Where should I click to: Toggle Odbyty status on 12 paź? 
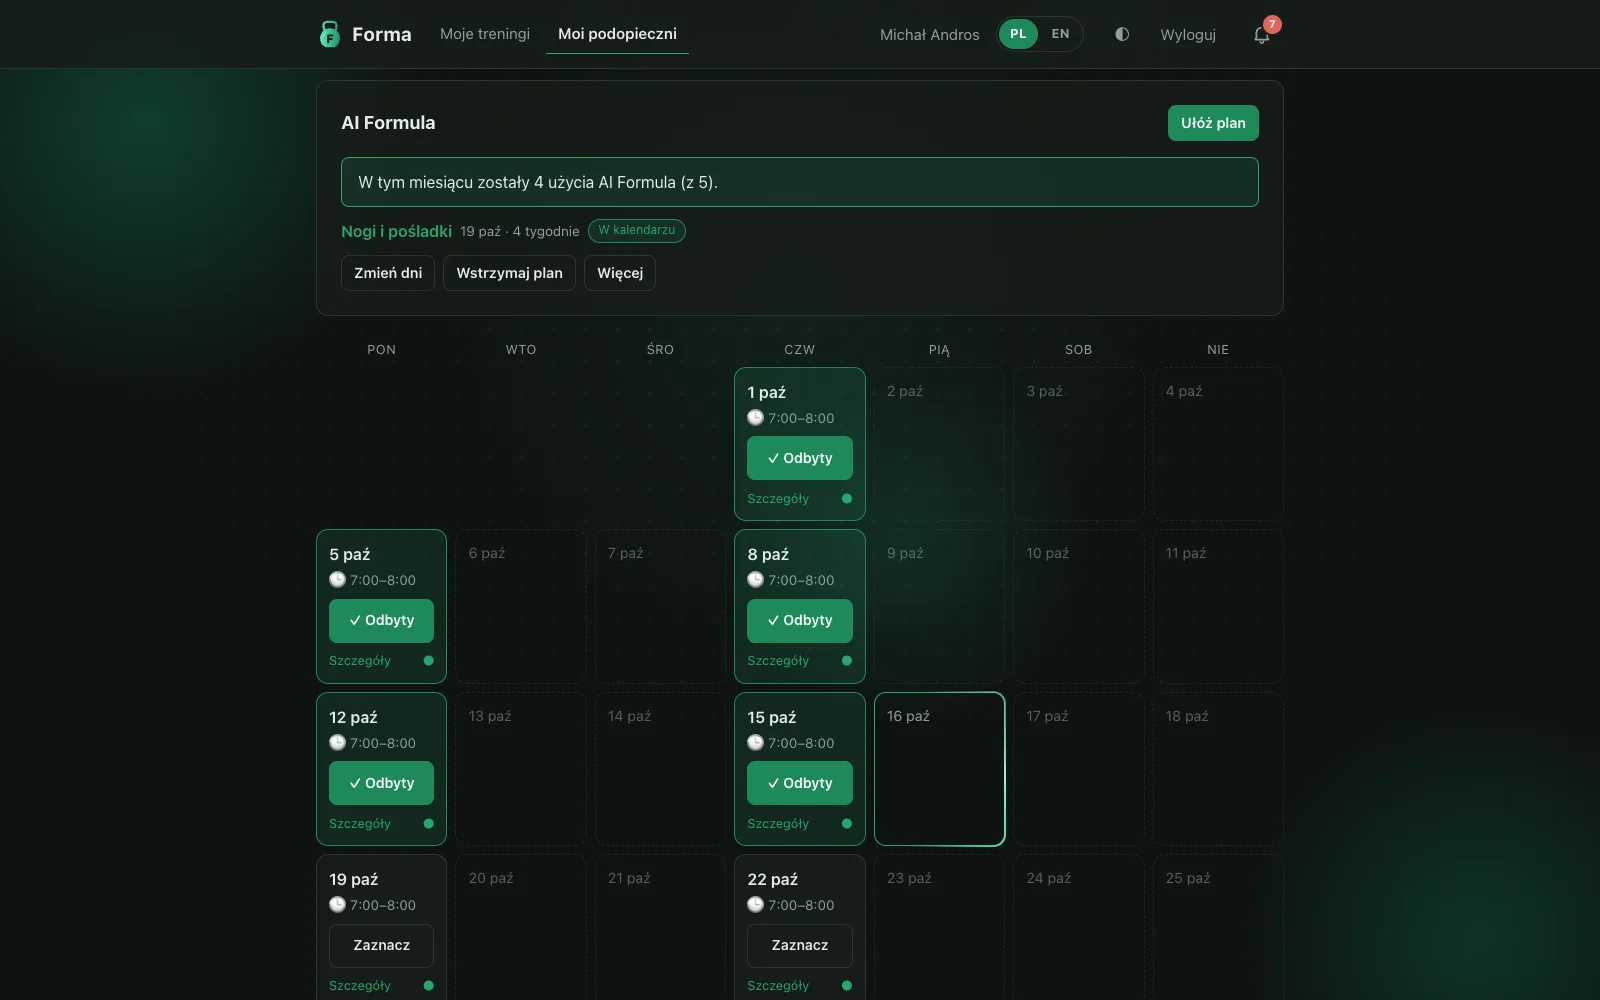click(381, 783)
